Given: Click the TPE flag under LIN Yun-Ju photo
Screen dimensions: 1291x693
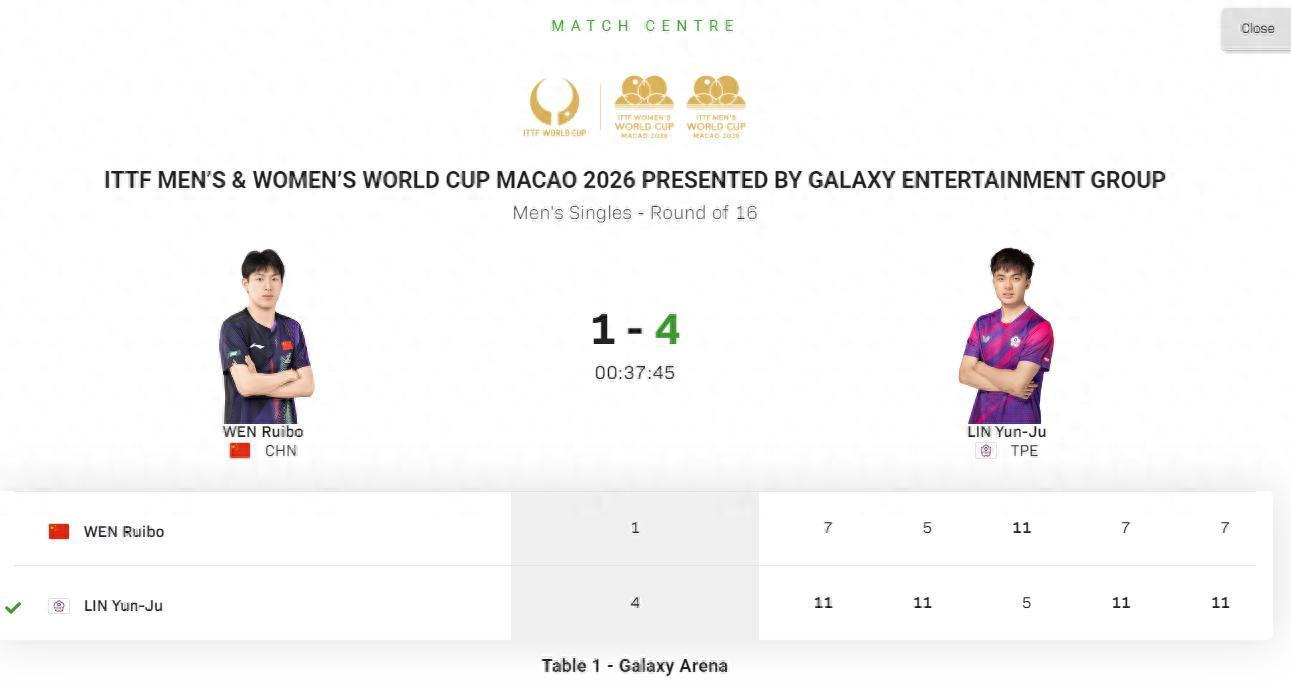Looking at the screenshot, I should click(x=986, y=451).
